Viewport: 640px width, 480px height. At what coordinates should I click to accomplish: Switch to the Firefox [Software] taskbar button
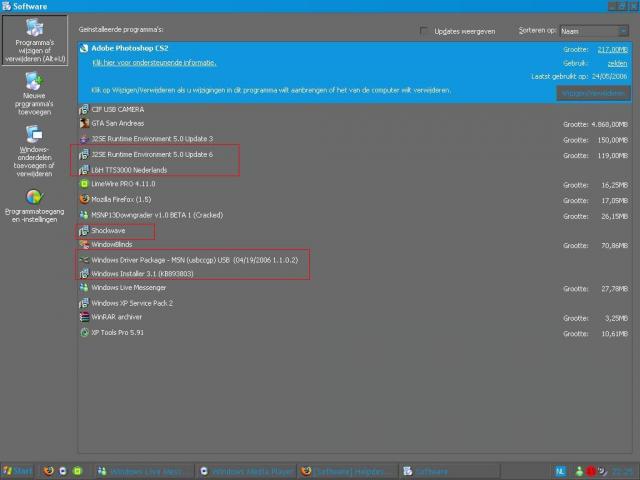click(347, 471)
